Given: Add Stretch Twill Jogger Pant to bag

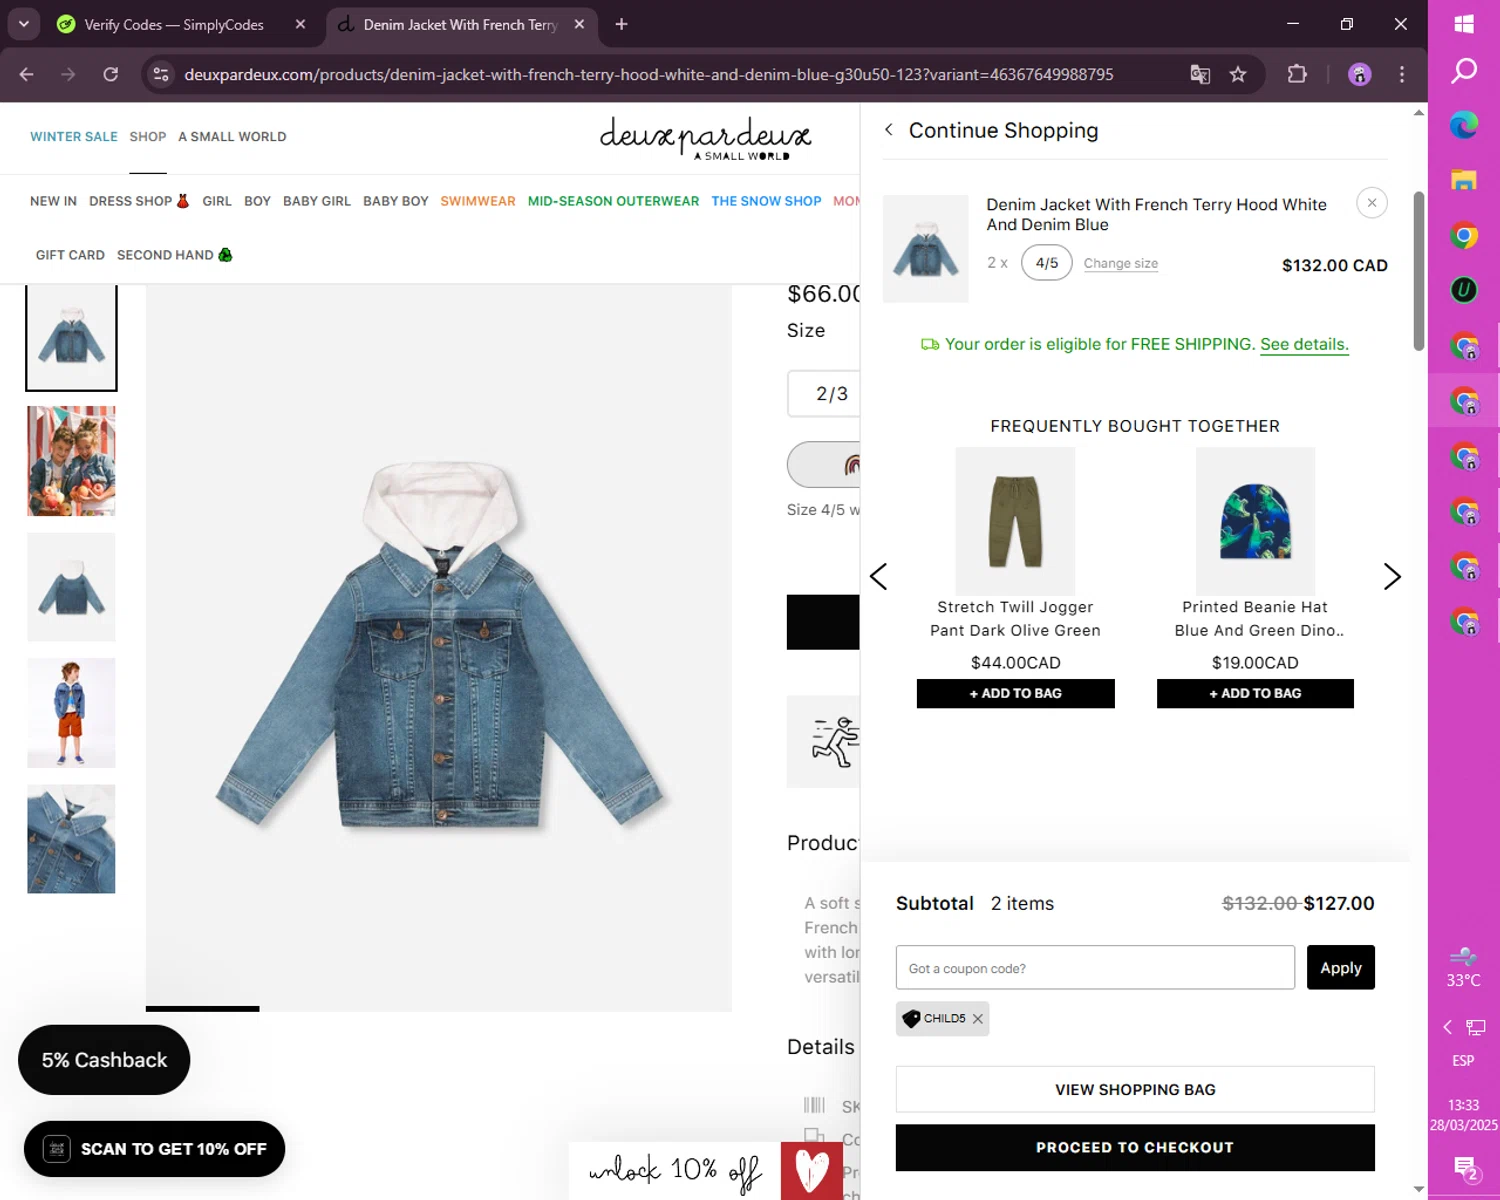Looking at the screenshot, I should coord(1015,694).
